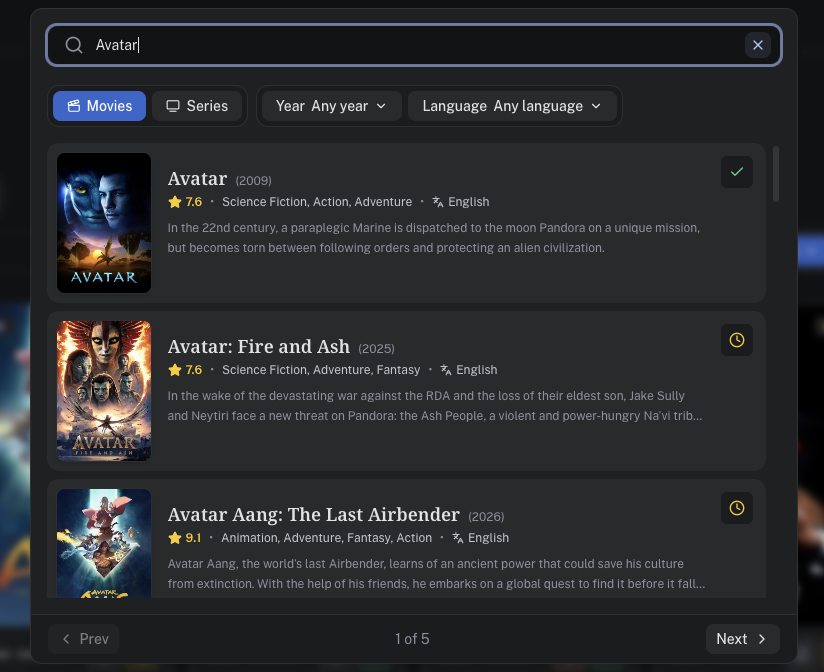Click the magnifying glass search icon
This screenshot has width=824, height=672.
tap(74, 45)
